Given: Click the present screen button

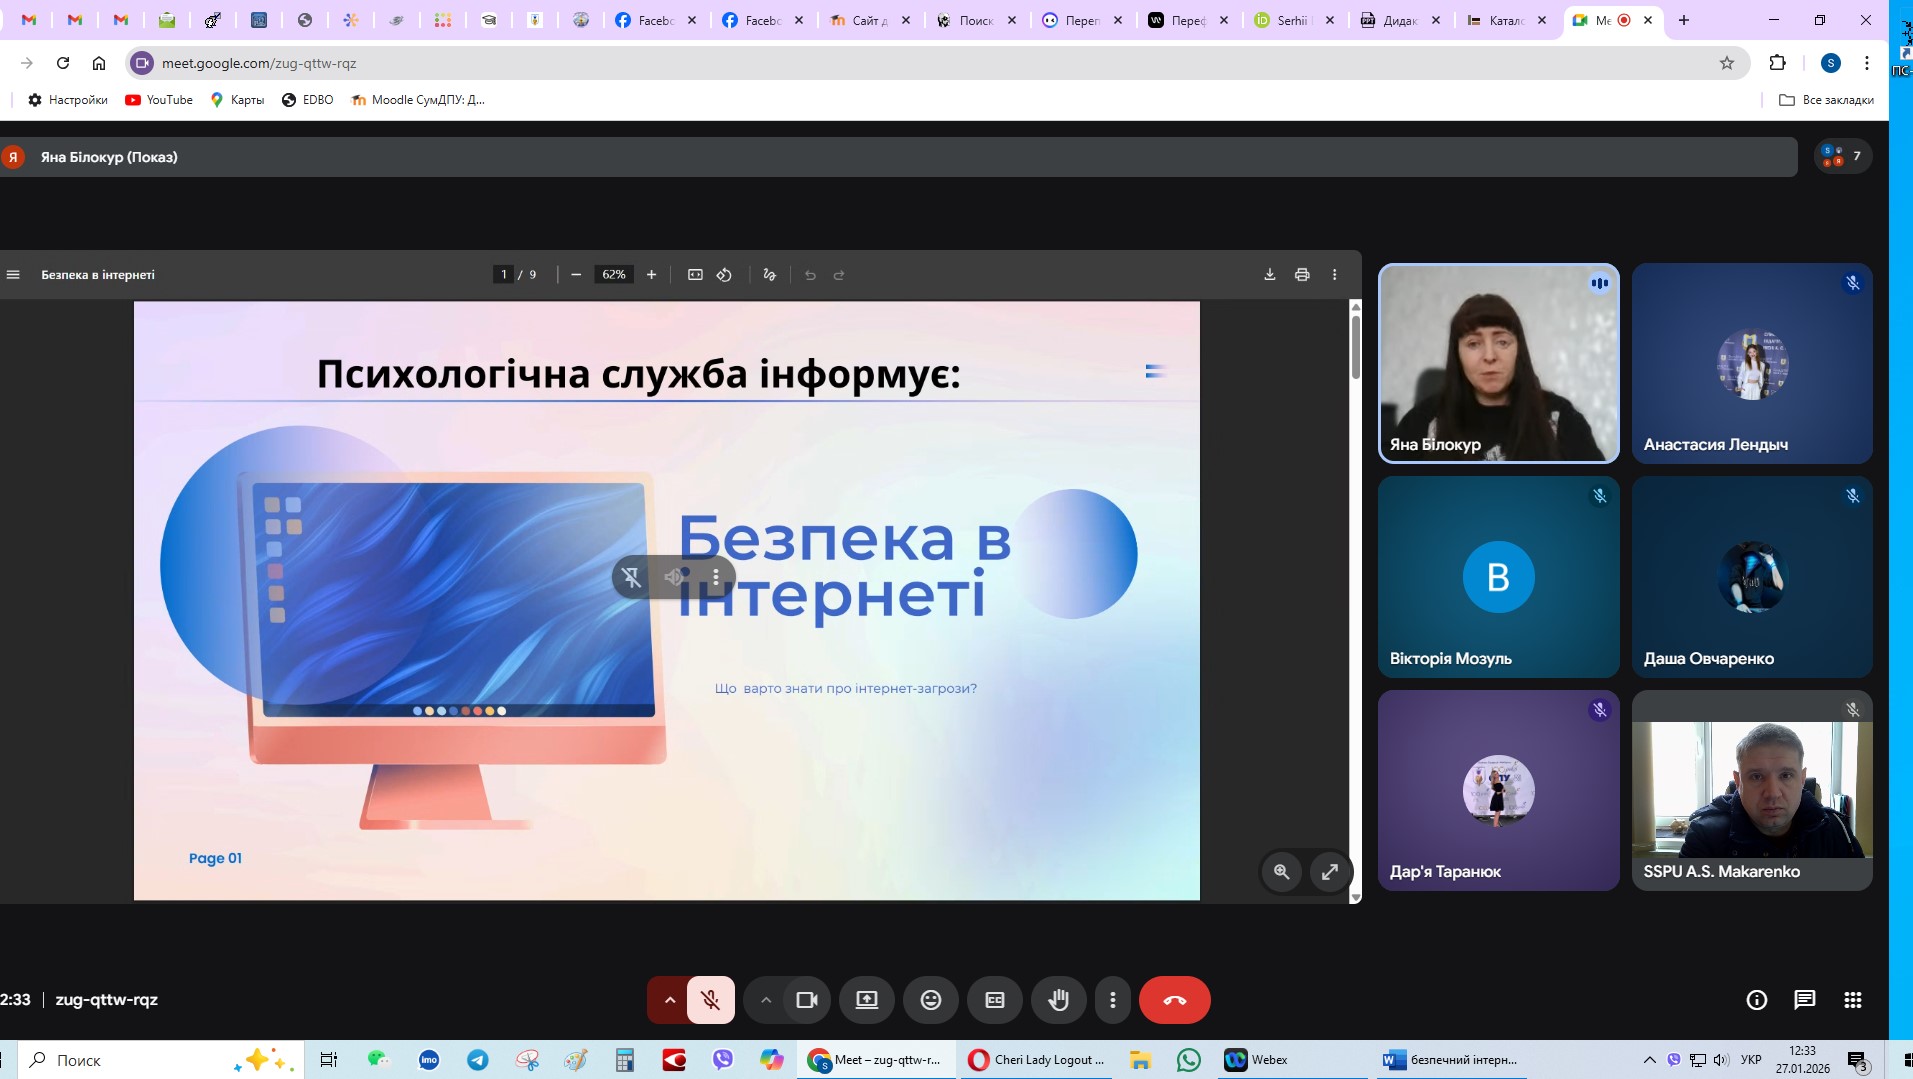Looking at the screenshot, I should (866, 1000).
